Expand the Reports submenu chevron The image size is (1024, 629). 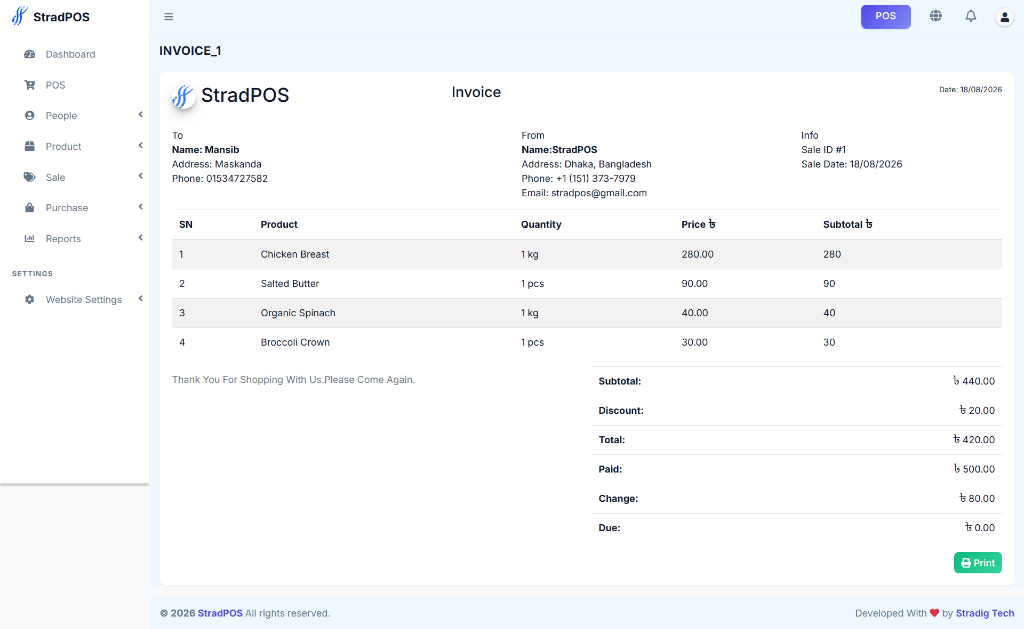click(x=140, y=238)
